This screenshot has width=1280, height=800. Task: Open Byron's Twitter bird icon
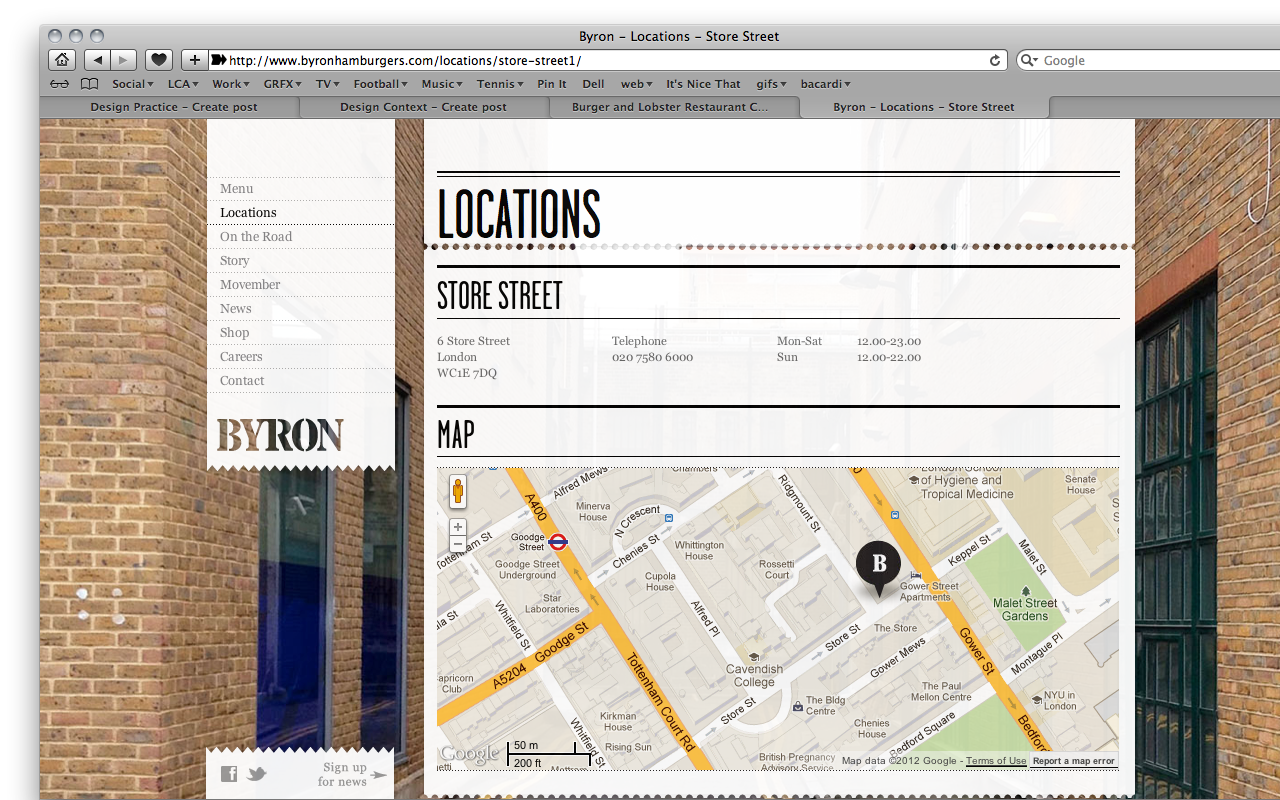tap(257, 774)
